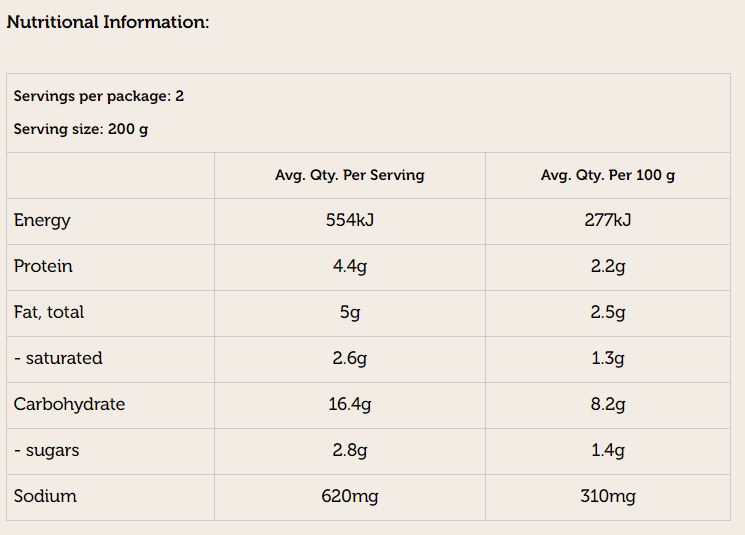Image resolution: width=745 pixels, height=535 pixels.
Task: Select the Avg. Qty. Per Serving header
Action: 349,175
